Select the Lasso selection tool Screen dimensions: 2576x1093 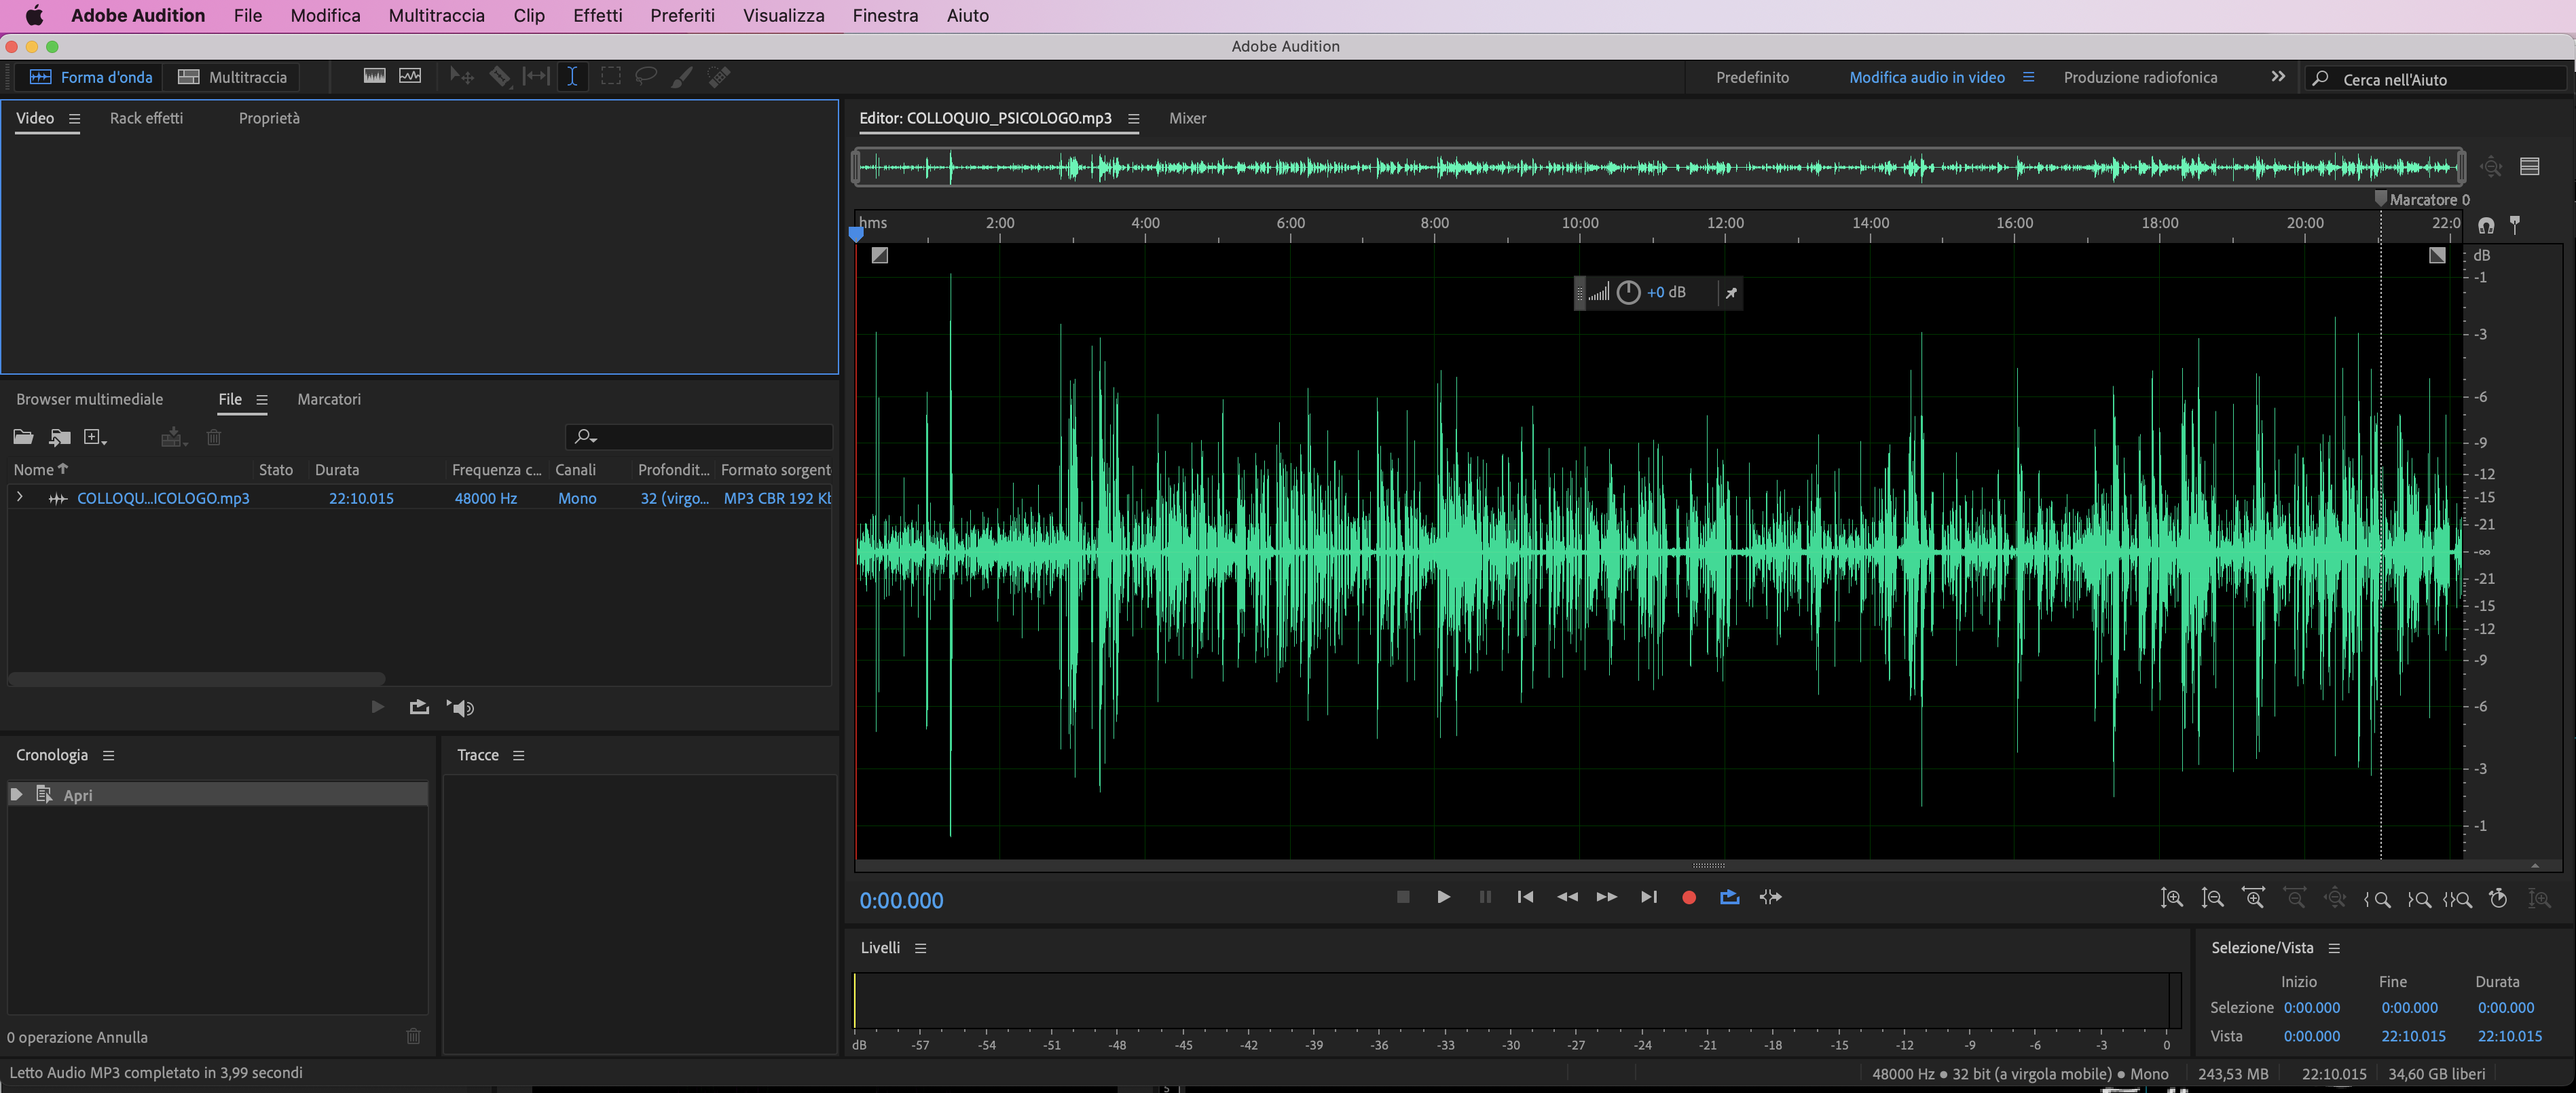(x=646, y=77)
